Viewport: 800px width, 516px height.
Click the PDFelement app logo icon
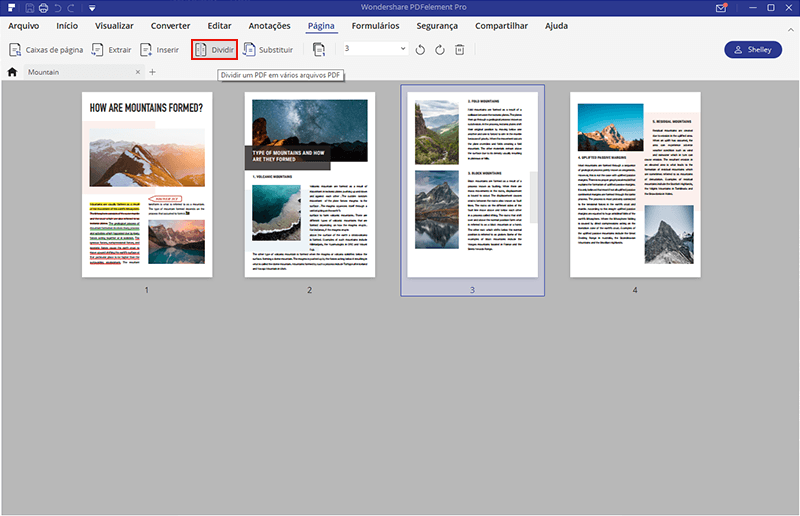tap(11, 8)
